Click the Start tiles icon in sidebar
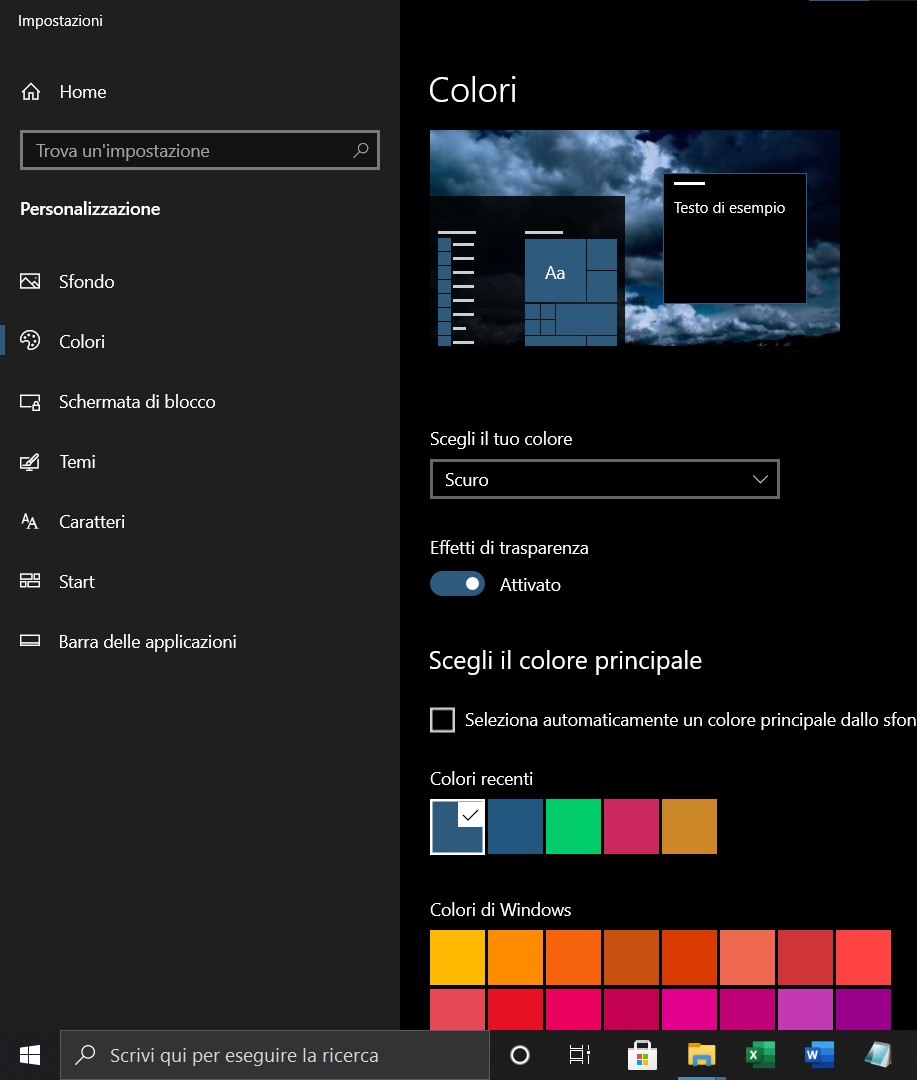The image size is (917, 1080). [x=30, y=581]
